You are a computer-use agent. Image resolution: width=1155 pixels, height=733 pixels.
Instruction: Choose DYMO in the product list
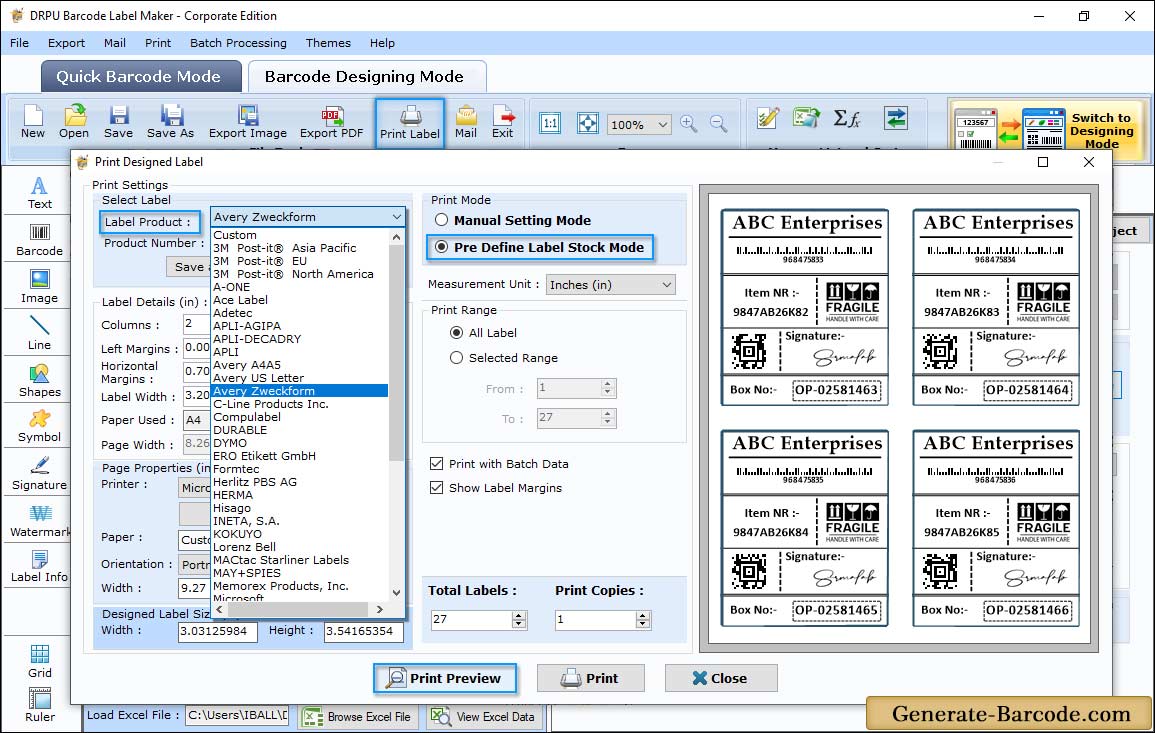(230, 443)
